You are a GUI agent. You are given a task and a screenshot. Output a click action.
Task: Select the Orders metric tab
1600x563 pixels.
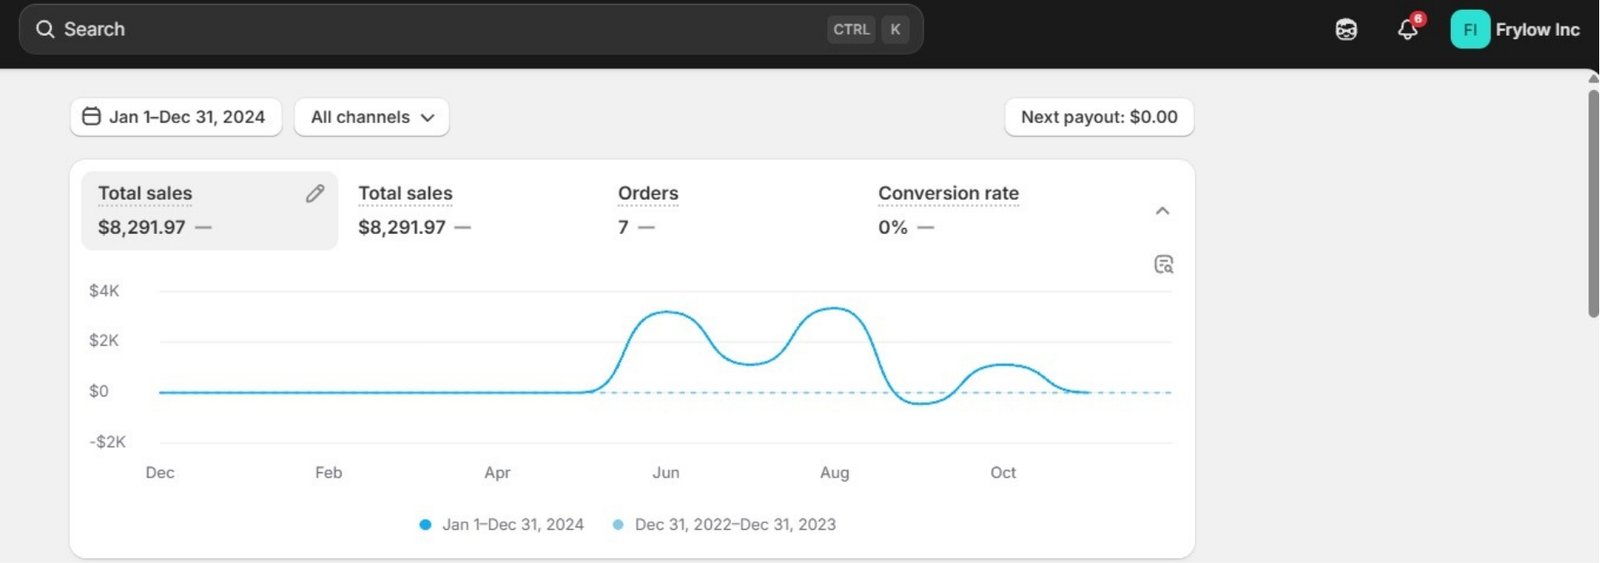tap(647, 210)
